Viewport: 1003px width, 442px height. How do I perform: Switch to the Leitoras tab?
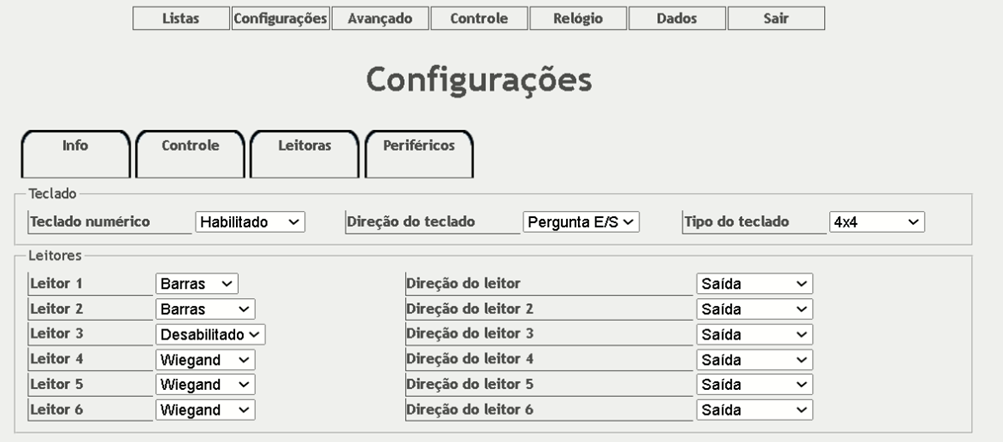coord(304,146)
